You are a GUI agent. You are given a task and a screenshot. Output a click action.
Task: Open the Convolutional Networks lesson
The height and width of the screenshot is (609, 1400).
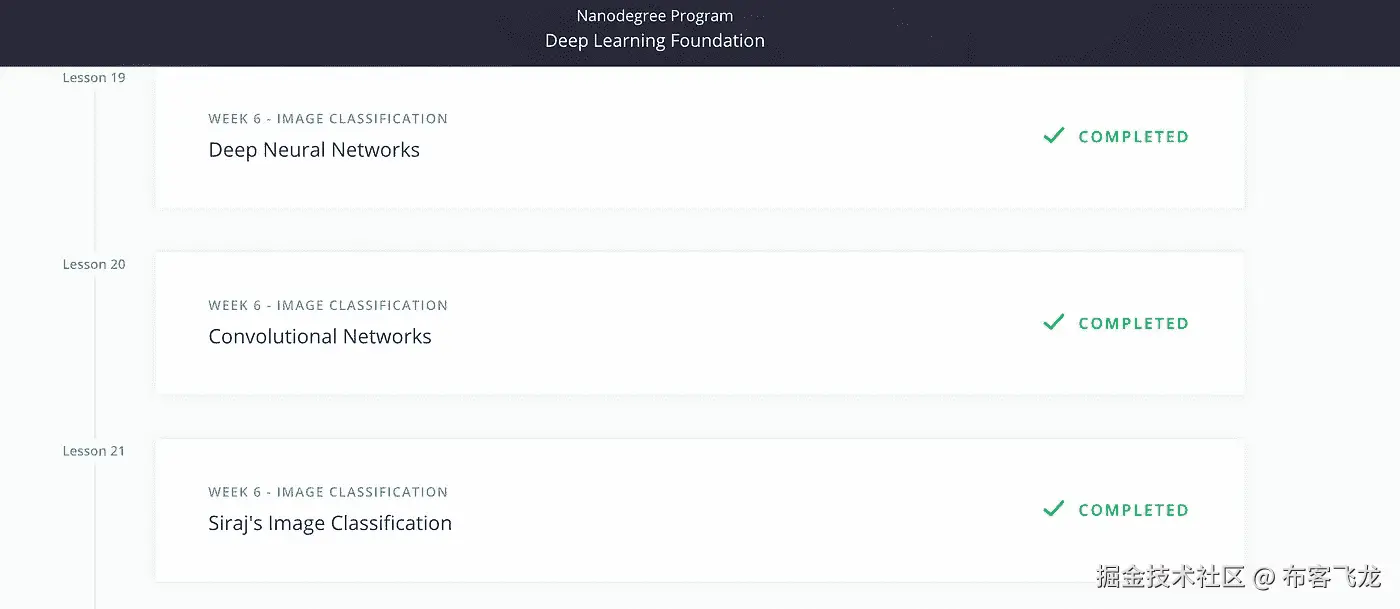(x=320, y=337)
